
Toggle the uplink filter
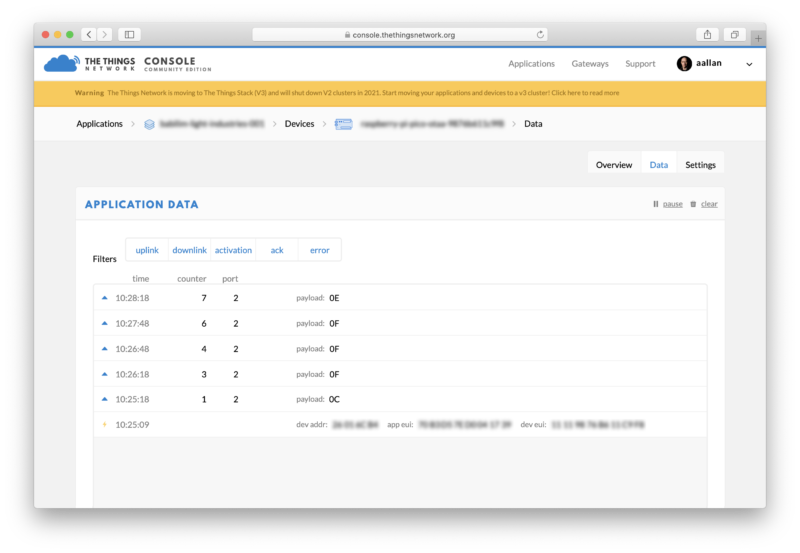coord(147,250)
